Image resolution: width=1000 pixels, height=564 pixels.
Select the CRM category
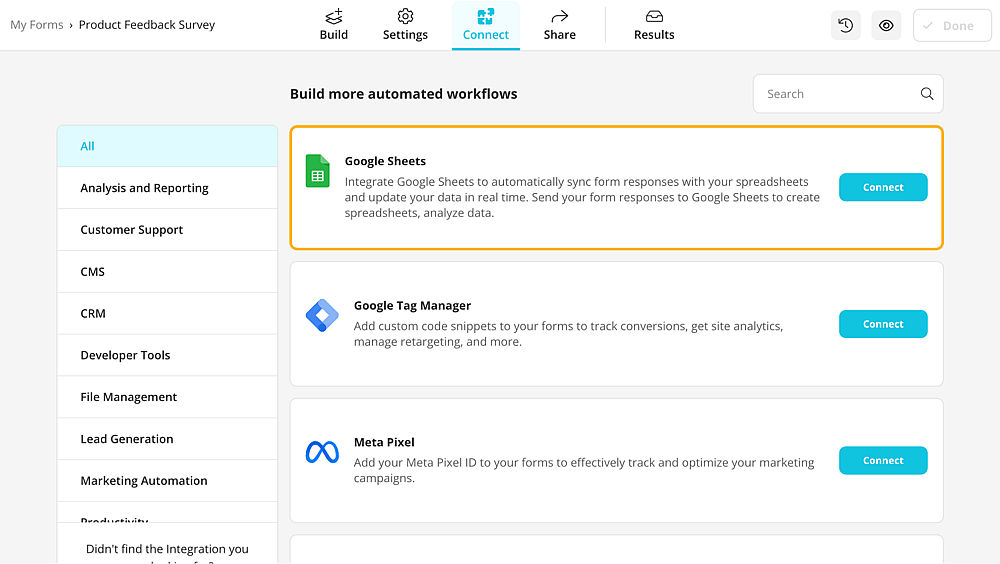point(167,313)
